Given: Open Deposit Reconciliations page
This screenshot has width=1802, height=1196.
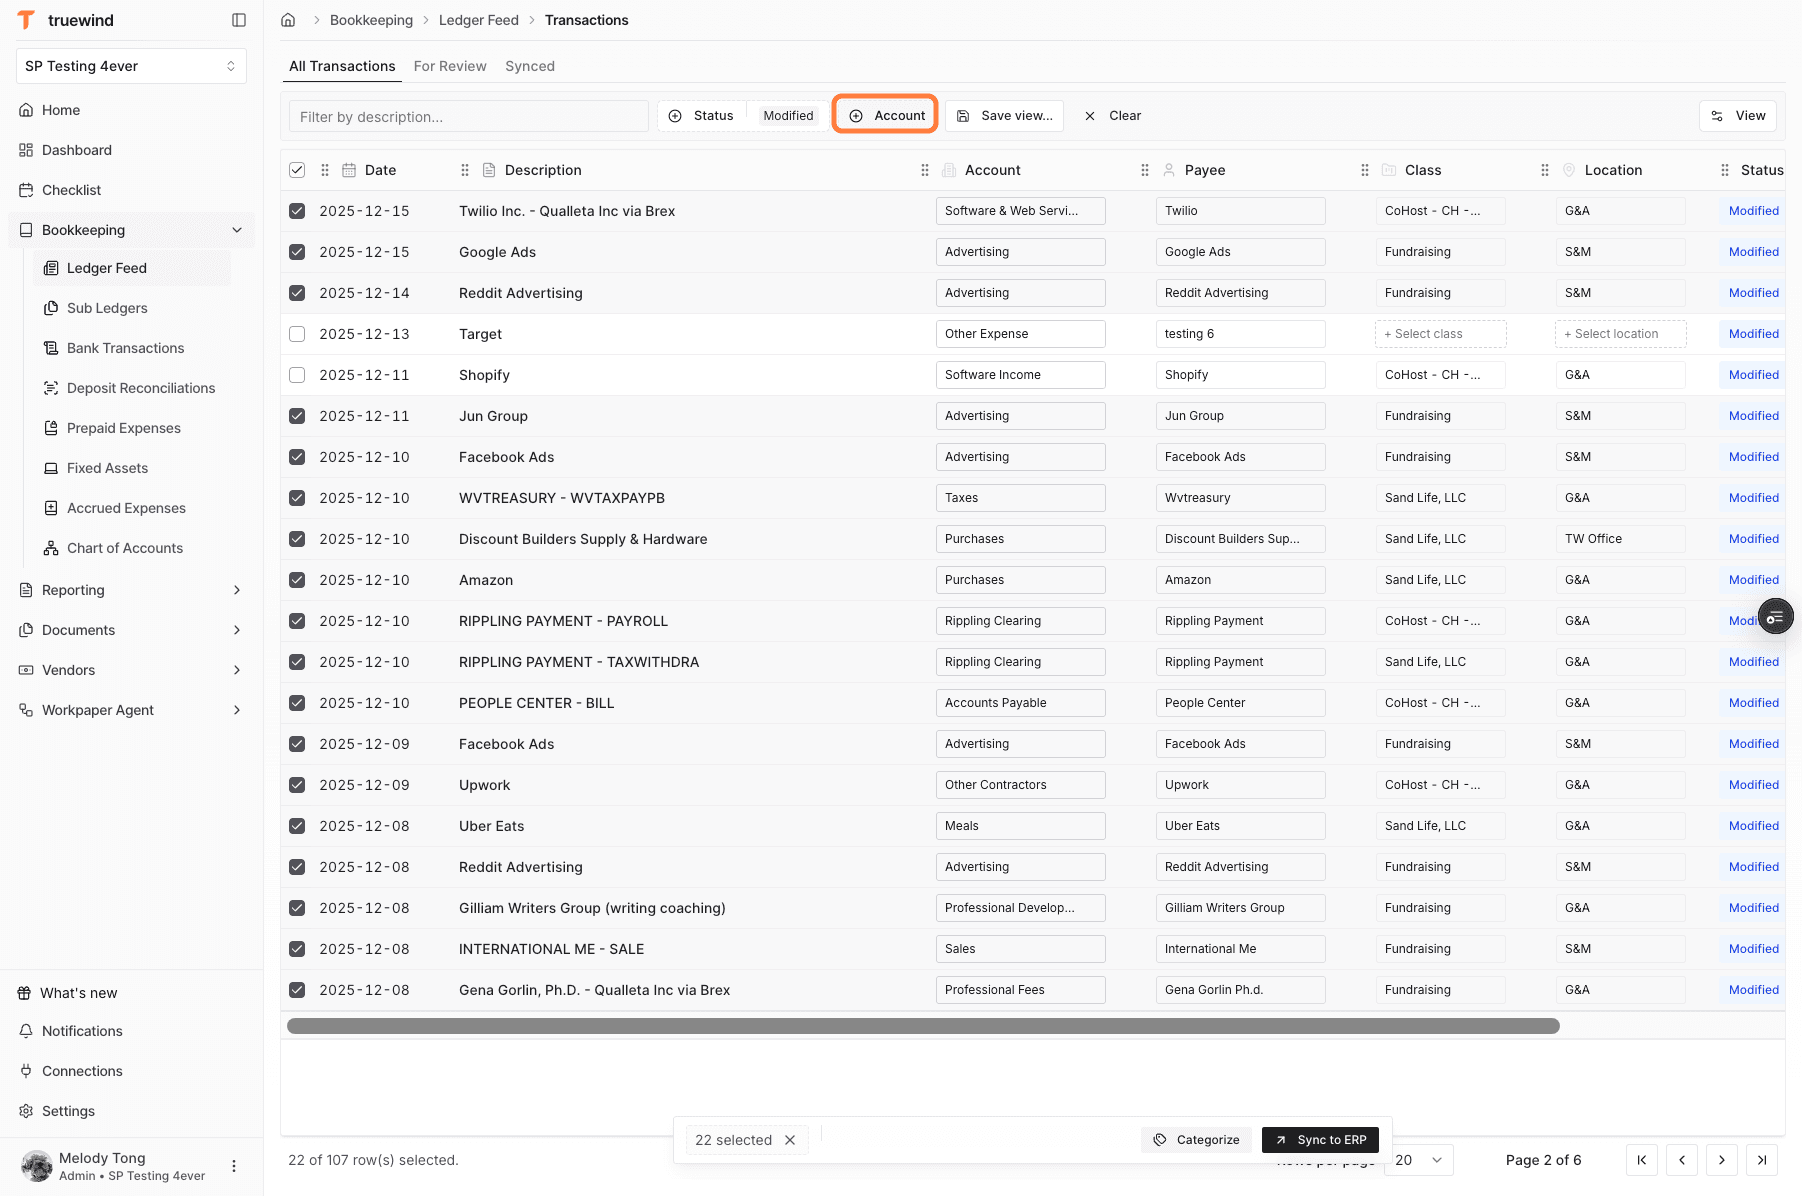Looking at the screenshot, I should pyautogui.click(x=141, y=388).
